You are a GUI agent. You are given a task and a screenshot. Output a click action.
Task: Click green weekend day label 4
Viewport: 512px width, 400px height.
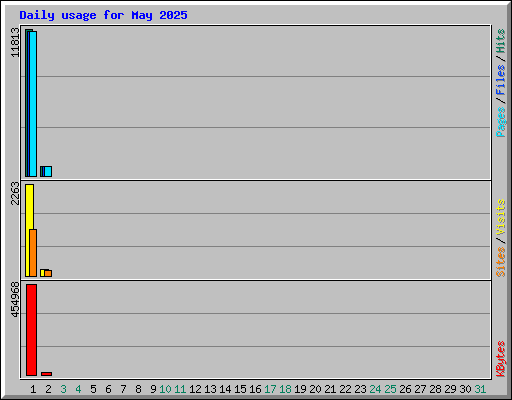coord(78,389)
